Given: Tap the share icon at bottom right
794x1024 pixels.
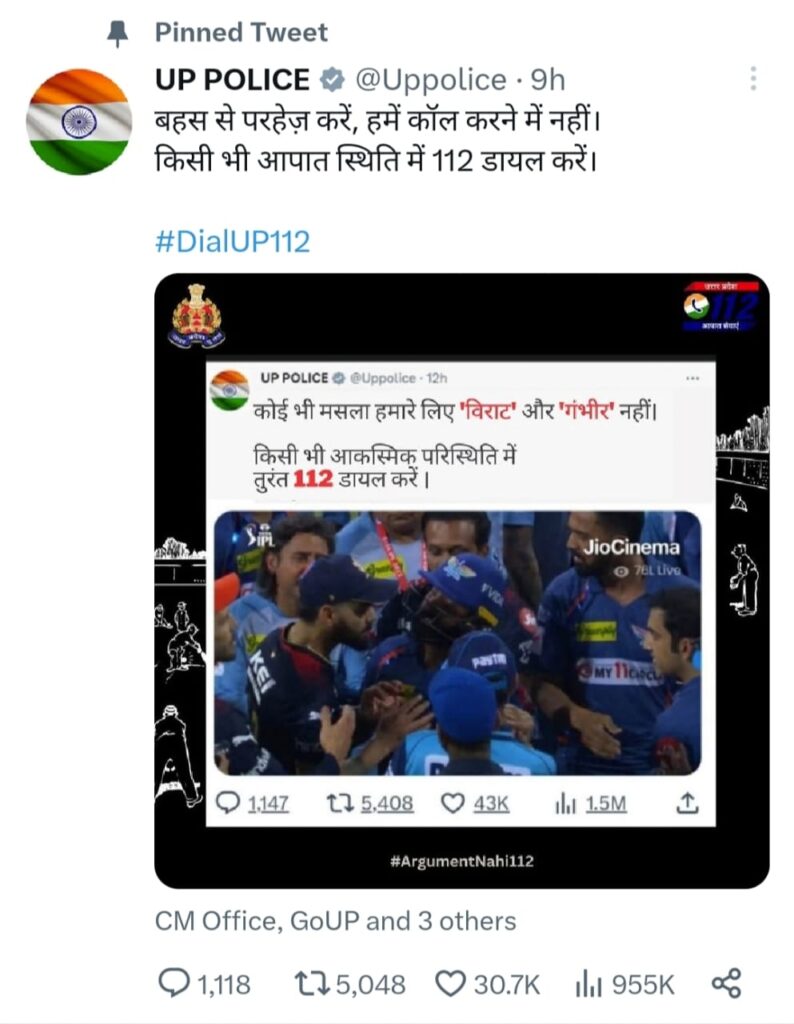Looking at the screenshot, I should click(x=726, y=984).
